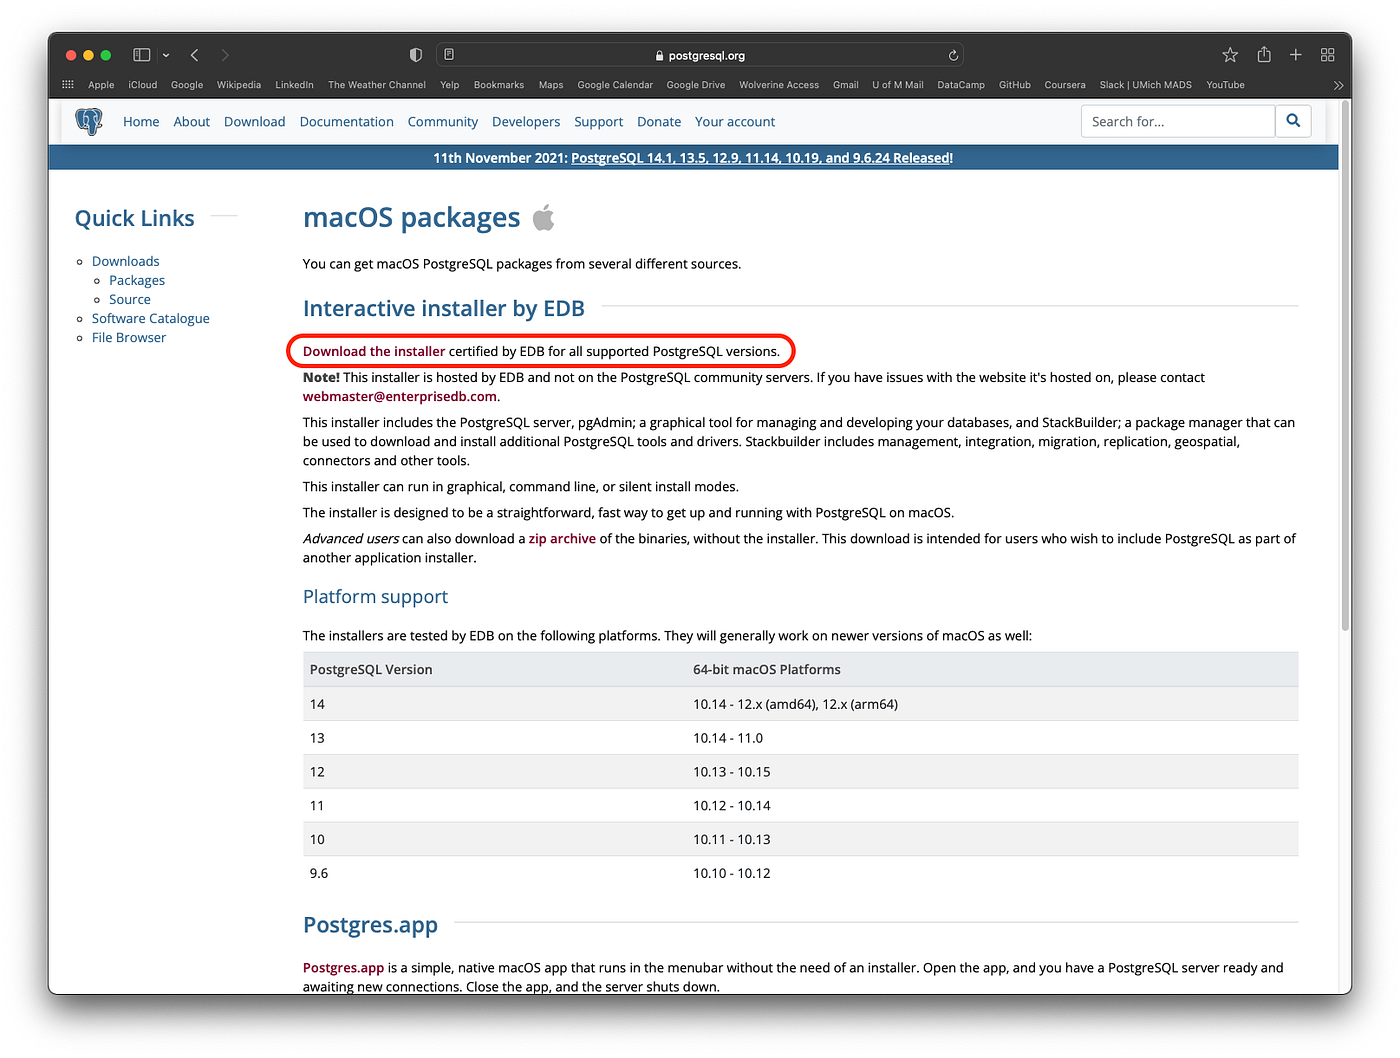Click the Apple logo beside macOS packages heading

543,216
